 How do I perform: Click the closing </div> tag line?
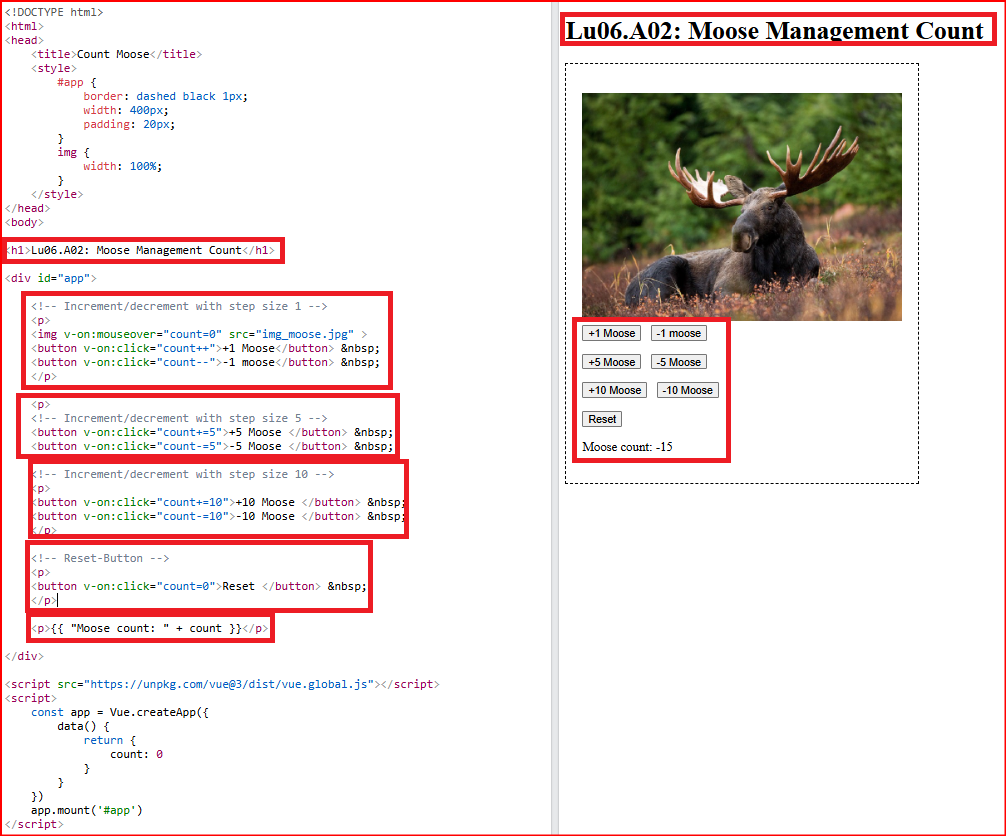pyautogui.click(x=24, y=656)
